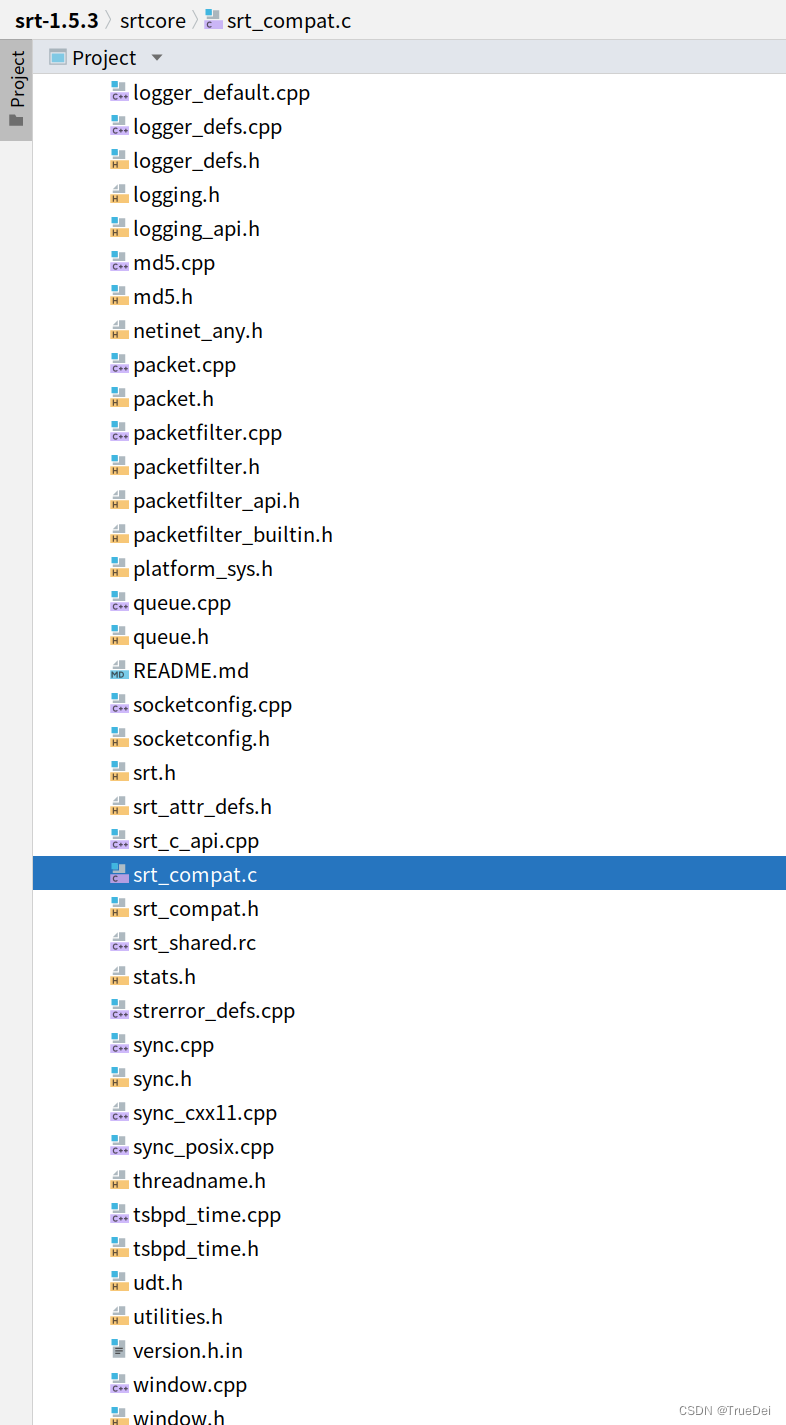Screen dimensions: 786x1425
Task: Click the version.h.in text file icon
Action: (119, 1351)
